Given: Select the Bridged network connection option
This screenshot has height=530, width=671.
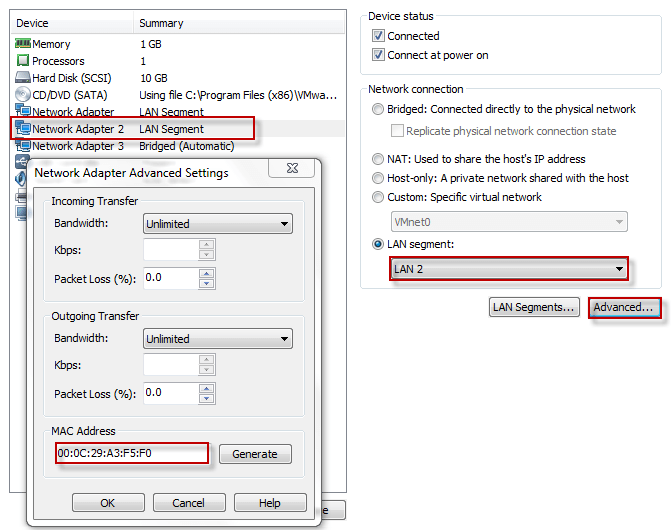Looking at the screenshot, I should tap(378, 109).
